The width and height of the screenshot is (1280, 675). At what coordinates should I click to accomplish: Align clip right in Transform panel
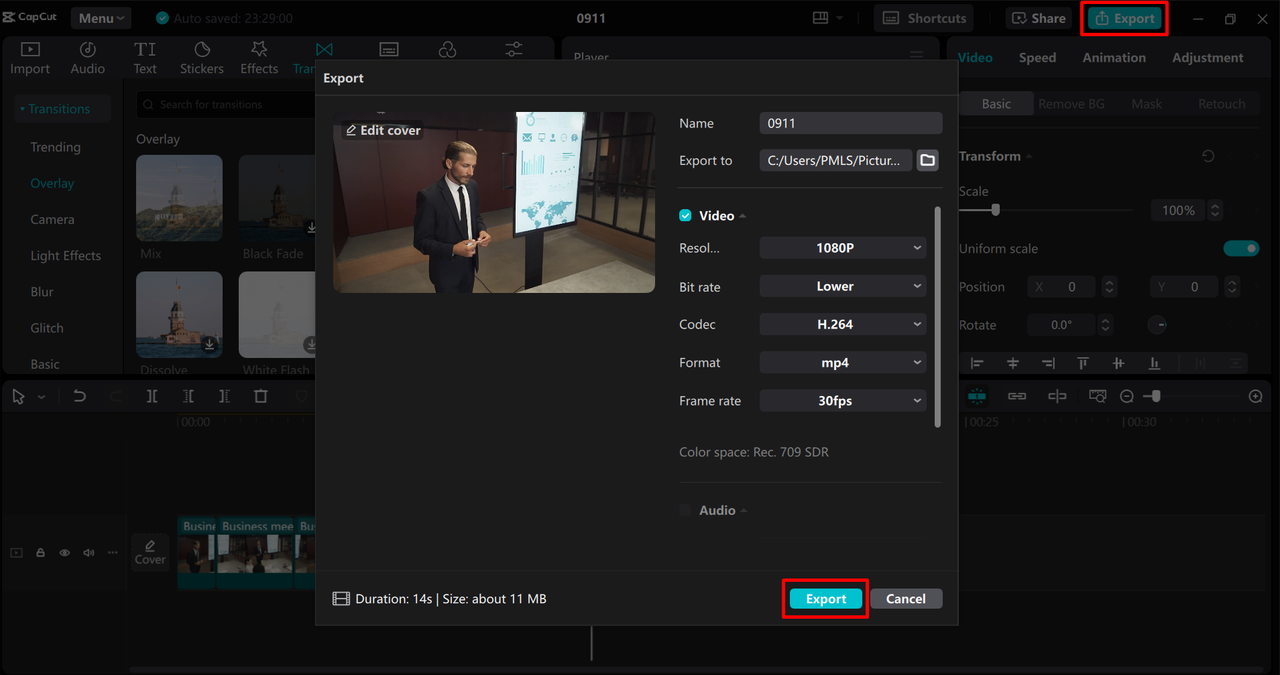pos(1048,363)
